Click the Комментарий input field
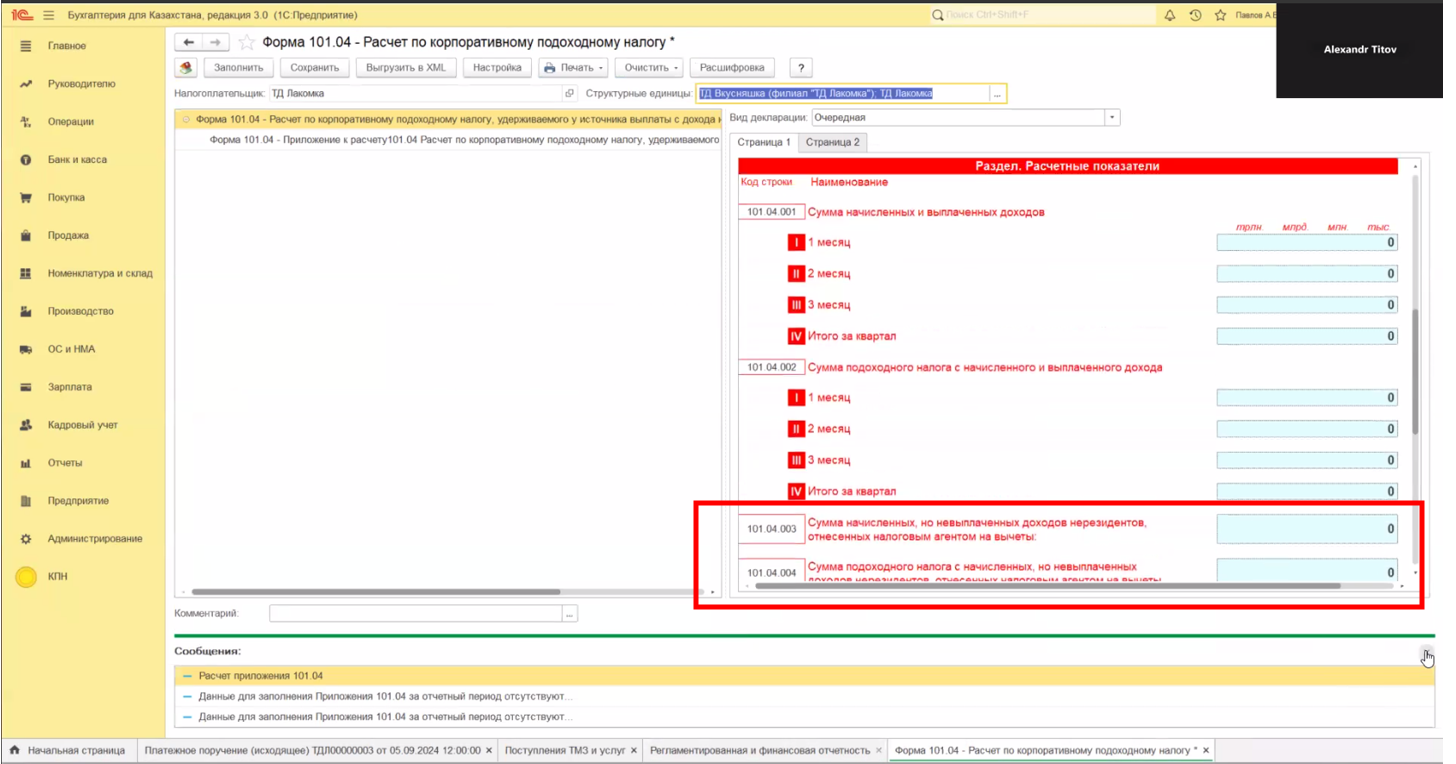1456x764 pixels. tap(415, 614)
